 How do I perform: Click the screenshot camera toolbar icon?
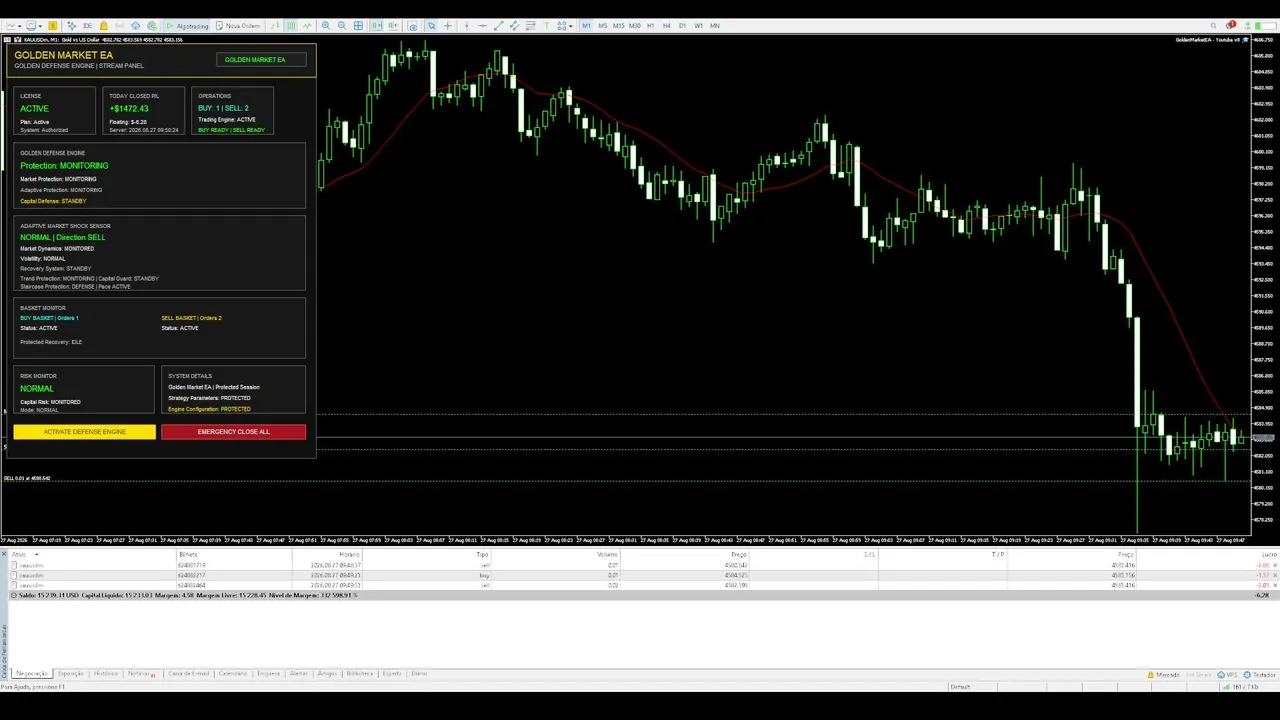coord(413,26)
